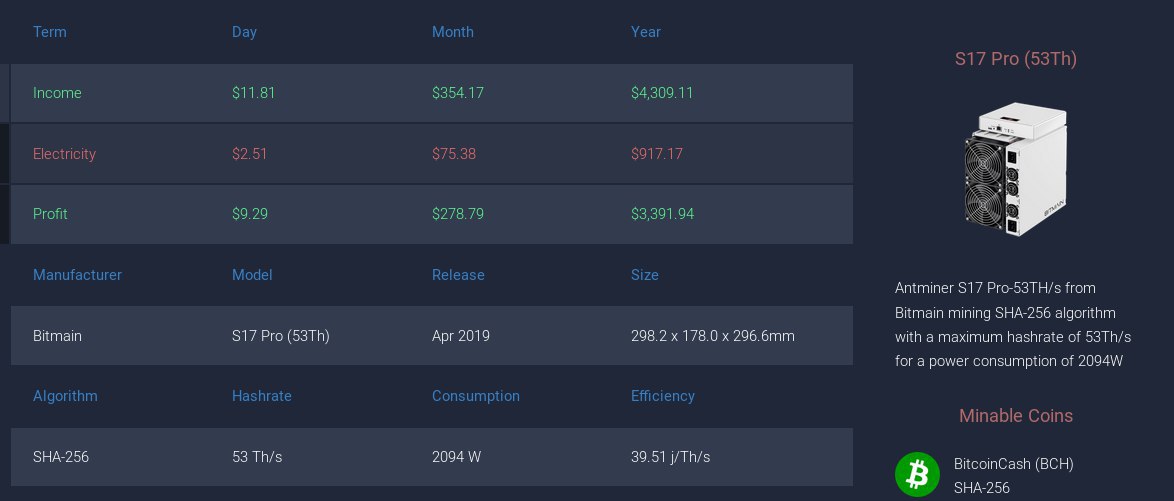The width and height of the screenshot is (1174, 501).
Task: Select the Minable Coins heading
Action: pyautogui.click(x=1015, y=416)
